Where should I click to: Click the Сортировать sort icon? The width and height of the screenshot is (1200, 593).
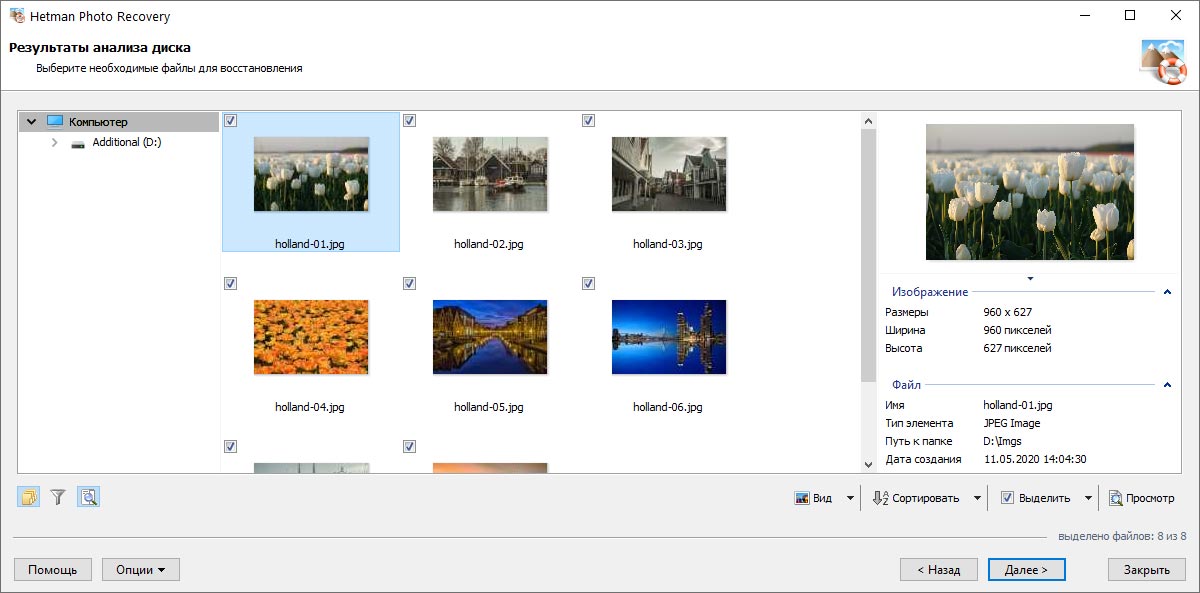(x=881, y=498)
